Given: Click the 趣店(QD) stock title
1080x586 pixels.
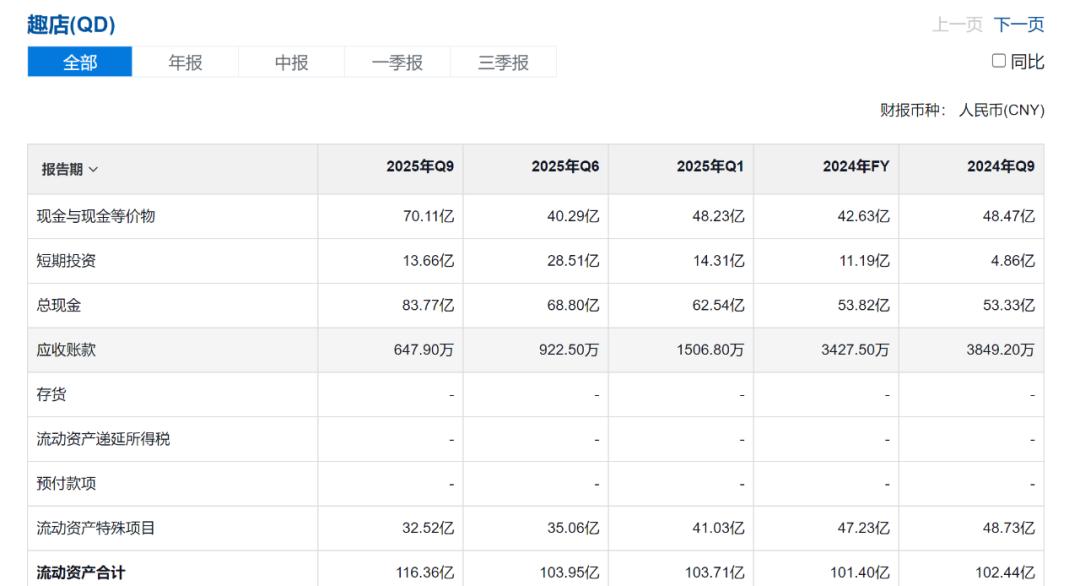Looking at the screenshot, I should click(71, 26).
